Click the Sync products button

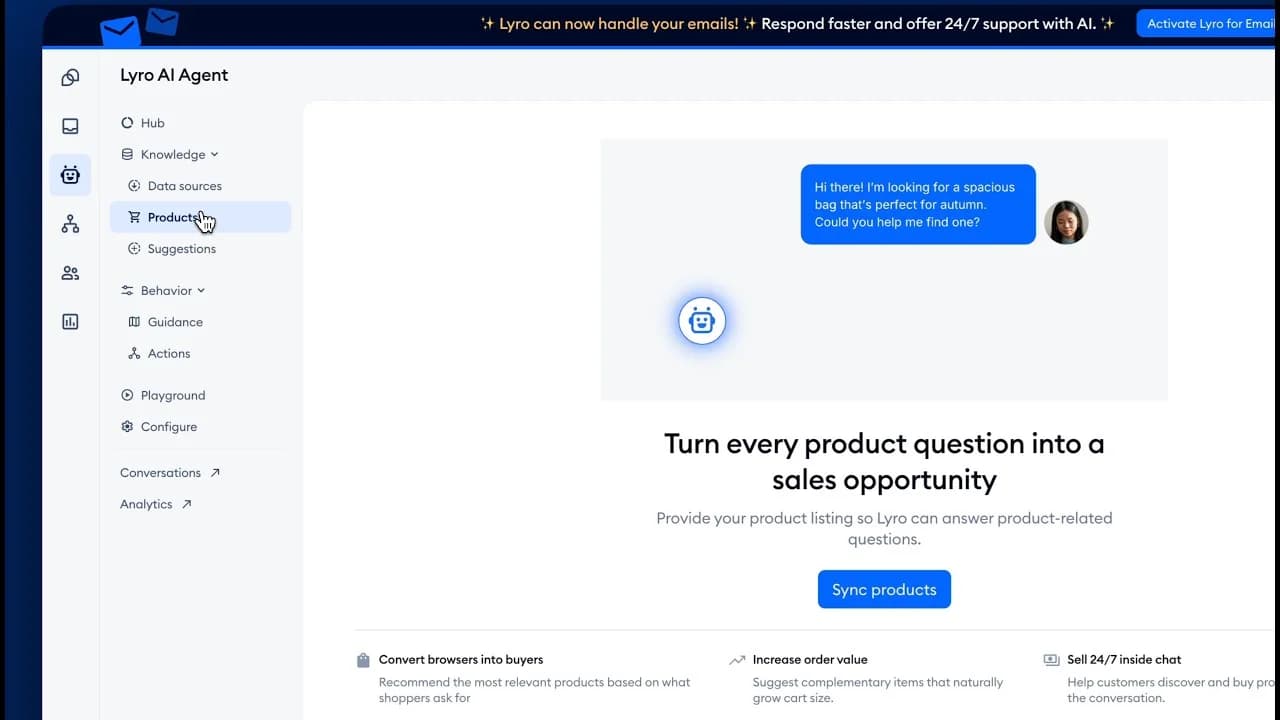click(884, 589)
